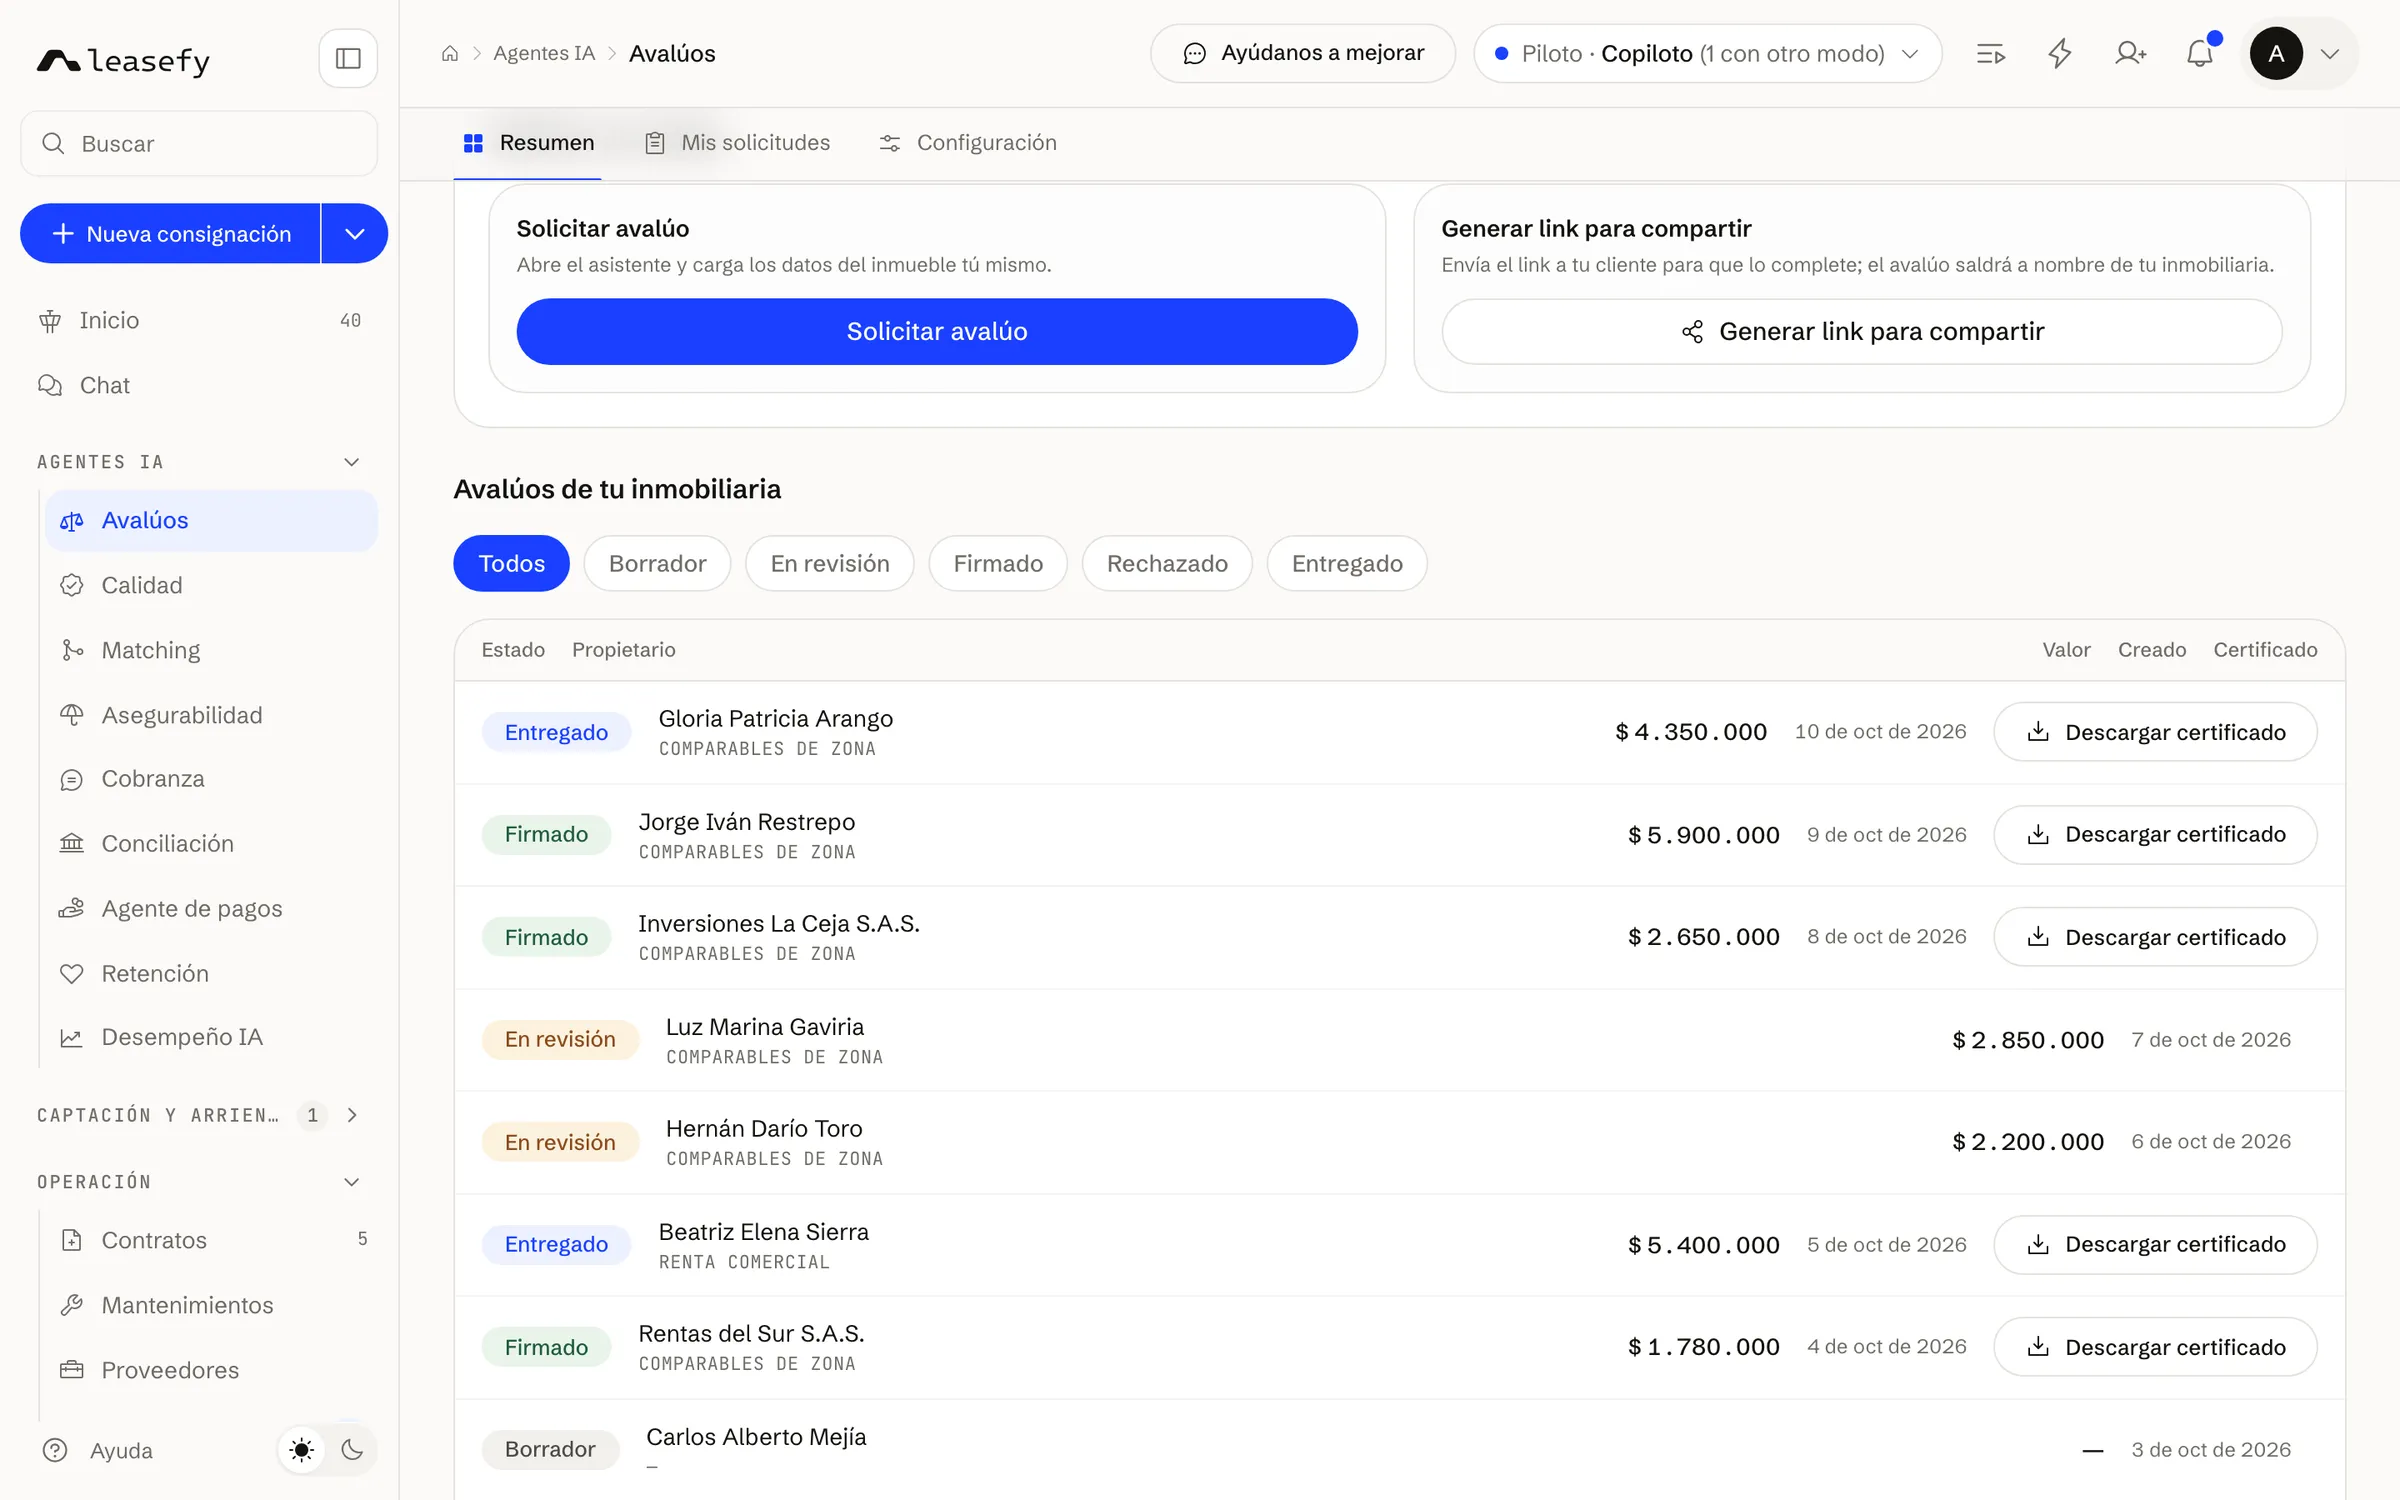Open Piloto Copiloto mode dropdown

1707,54
